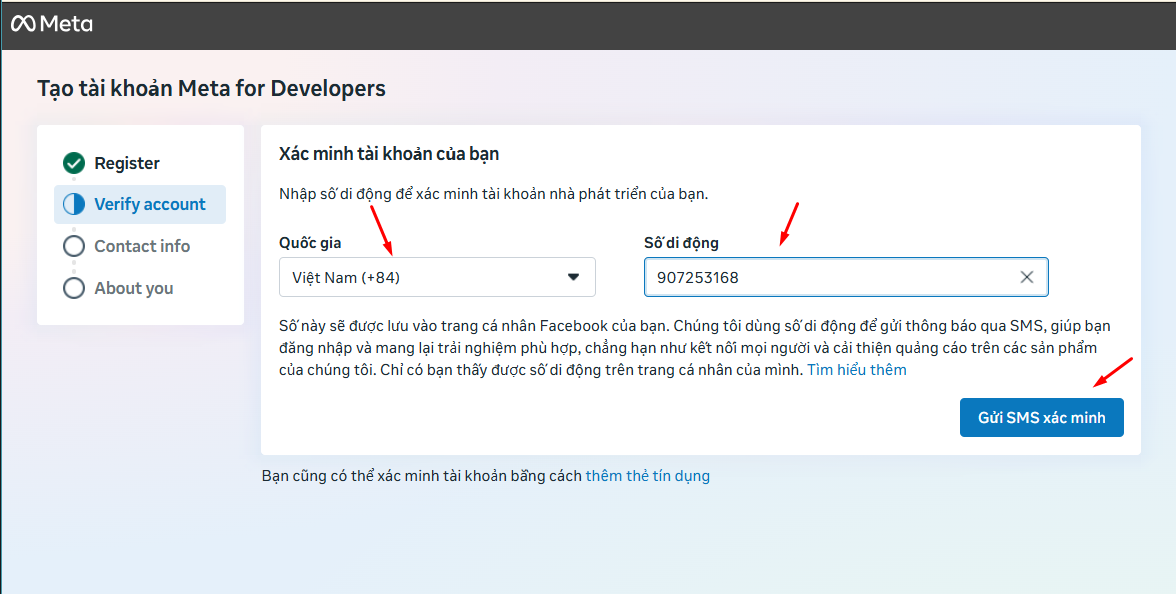
Task: Click the heading Tạo tài khoản Meta for Developers
Action: (212, 88)
